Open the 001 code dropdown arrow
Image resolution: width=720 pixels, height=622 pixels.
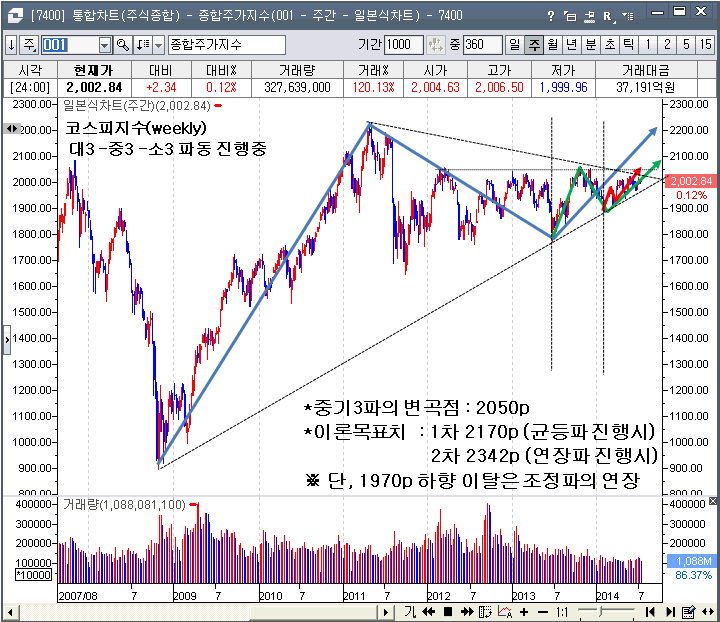pyautogui.click(x=105, y=45)
